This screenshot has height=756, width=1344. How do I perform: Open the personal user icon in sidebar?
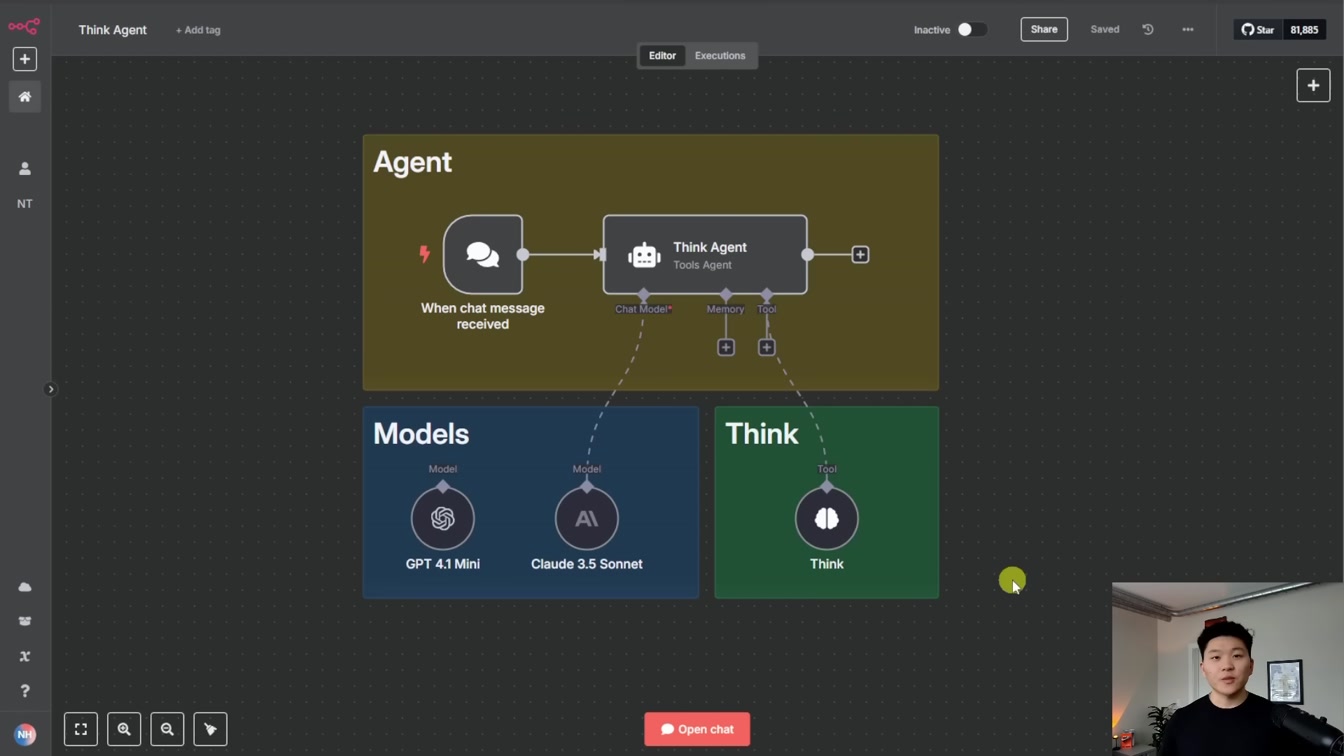coord(25,169)
